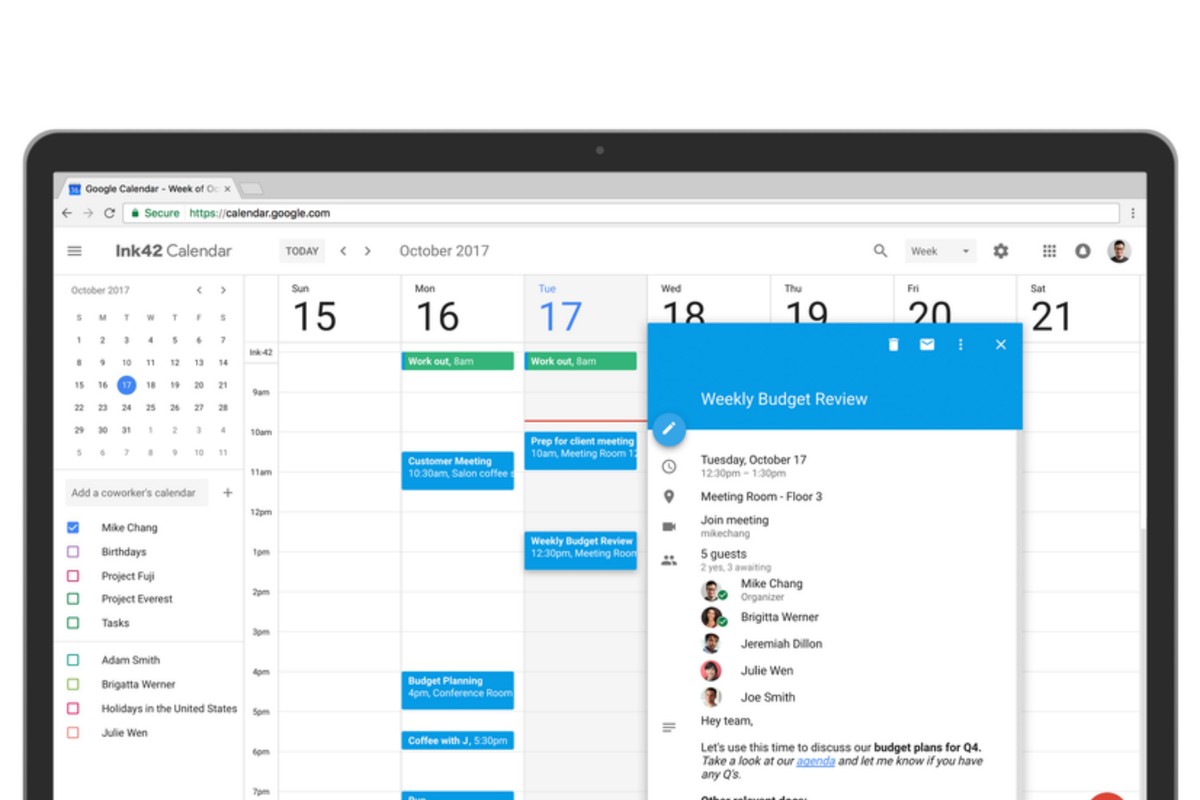Open Tuesday's Work out event
Viewport: 1200px width, 800px height.
pyautogui.click(x=581, y=361)
